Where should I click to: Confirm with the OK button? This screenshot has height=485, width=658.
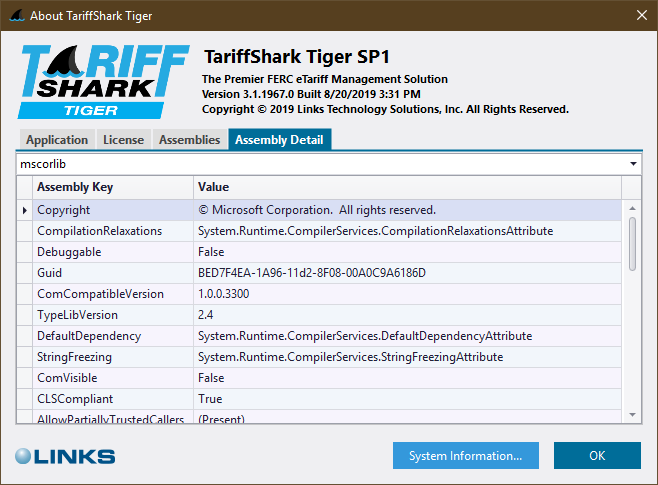pos(597,456)
